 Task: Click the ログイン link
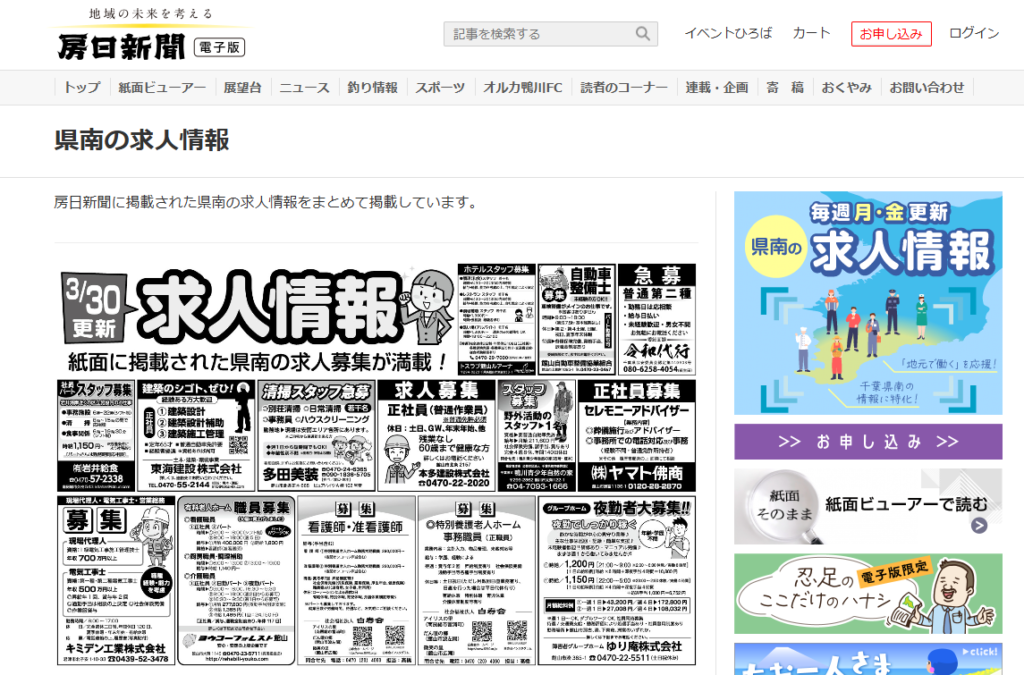click(973, 33)
